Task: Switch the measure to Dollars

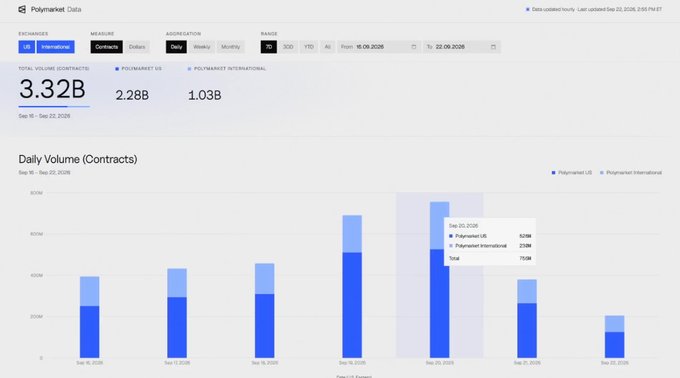Action: coord(137,47)
